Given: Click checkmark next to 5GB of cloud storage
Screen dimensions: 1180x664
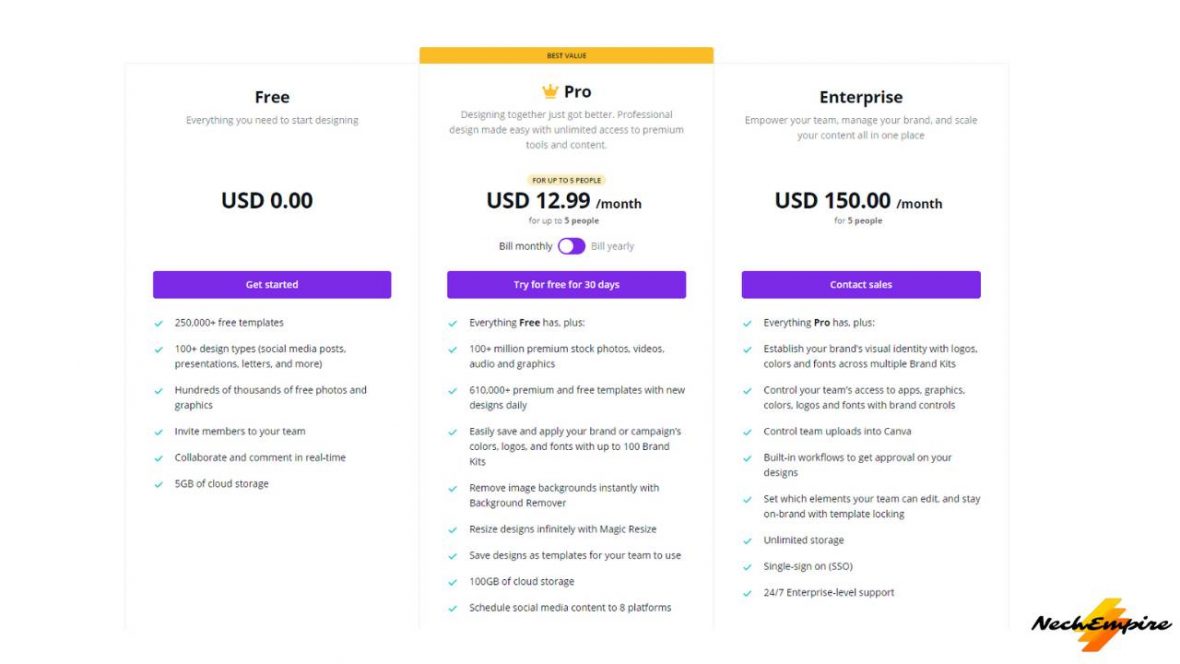Looking at the screenshot, I should pyautogui.click(x=159, y=484).
